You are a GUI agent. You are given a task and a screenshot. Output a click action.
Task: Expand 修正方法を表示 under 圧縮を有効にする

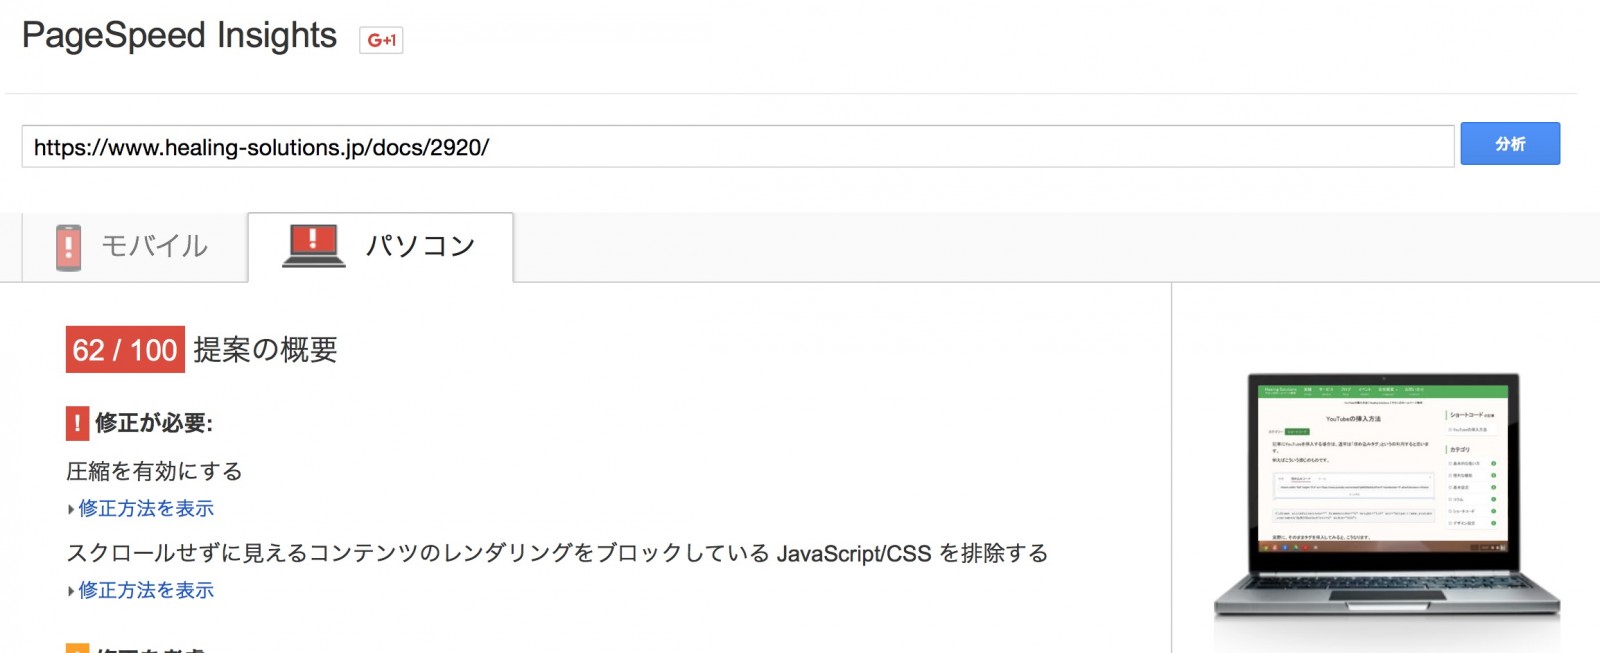146,509
